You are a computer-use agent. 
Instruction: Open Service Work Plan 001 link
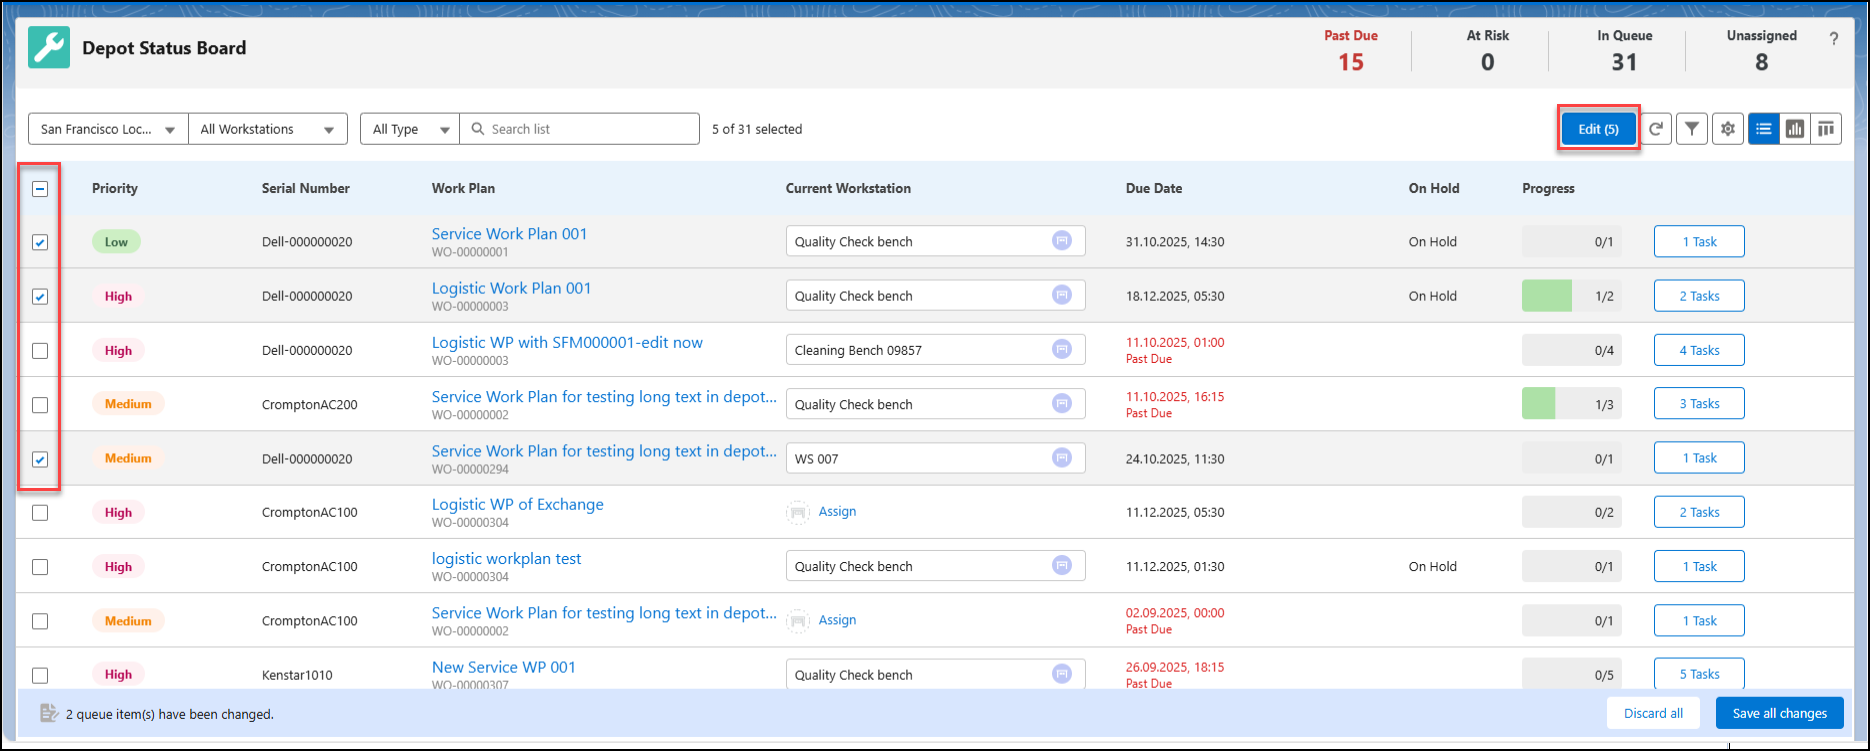(x=509, y=233)
